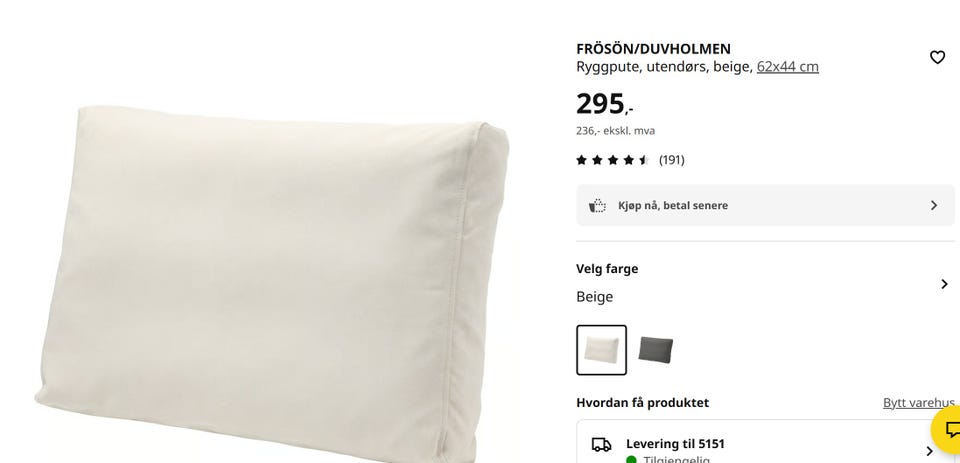960x463 pixels.
Task: Add product to favorites with heart icon
Action: [937, 58]
